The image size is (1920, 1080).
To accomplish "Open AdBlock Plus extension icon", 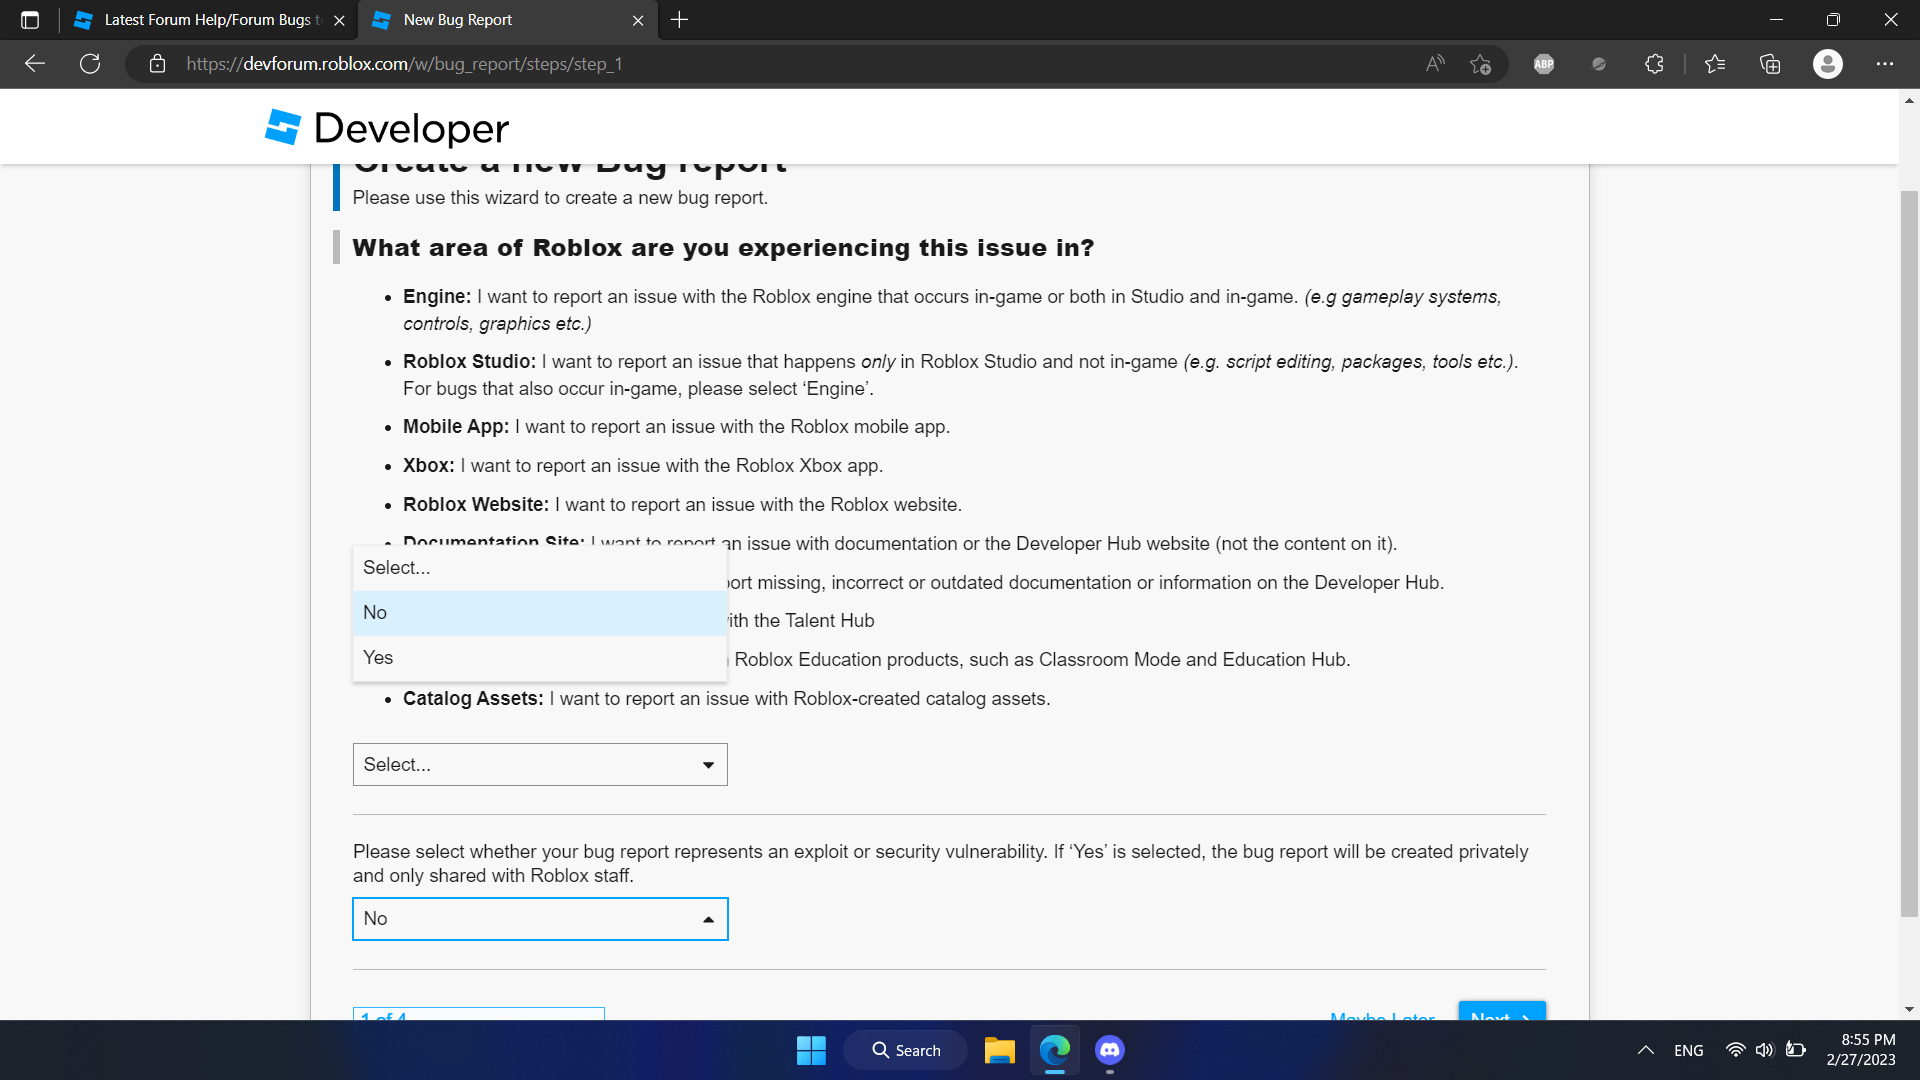I will (x=1543, y=64).
